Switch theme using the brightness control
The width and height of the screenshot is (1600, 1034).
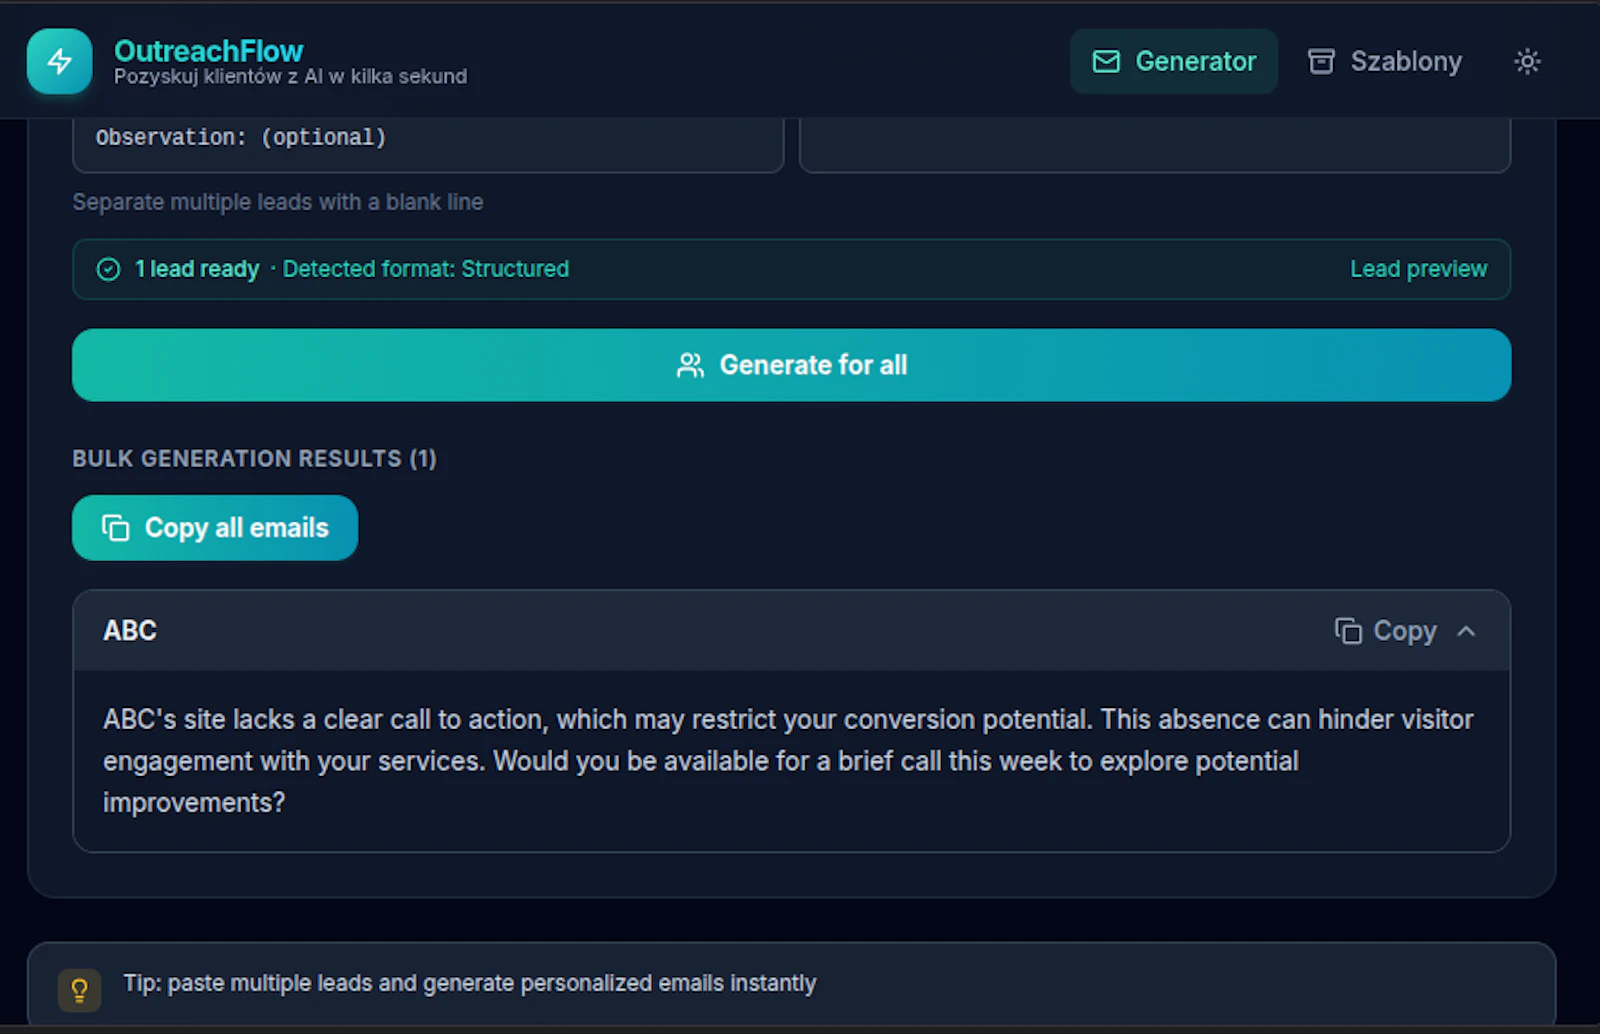[1527, 61]
